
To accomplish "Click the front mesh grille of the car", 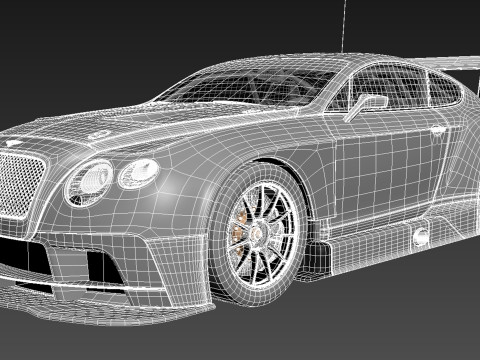I will click(21, 185).
